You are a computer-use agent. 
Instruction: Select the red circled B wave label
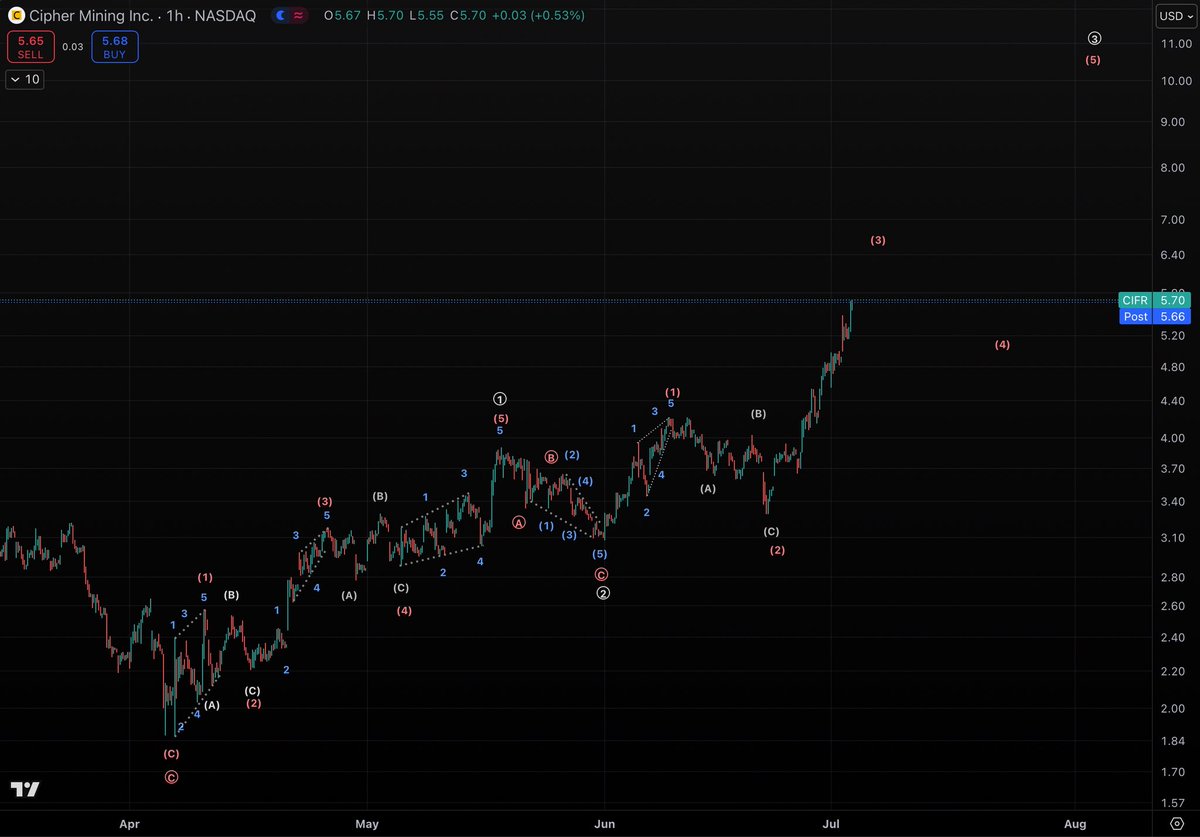pos(551,457)
